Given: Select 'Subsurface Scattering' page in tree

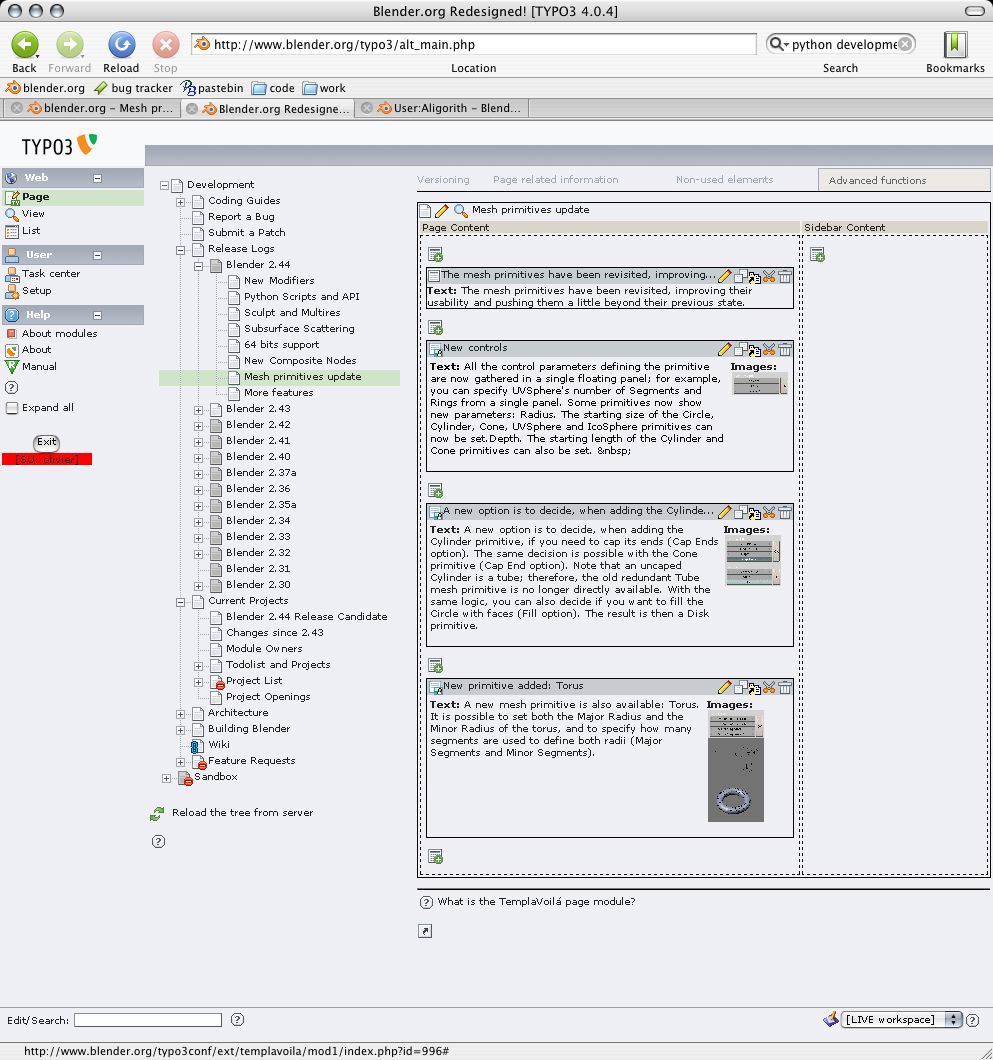Looking at the screenshot, I should [299, 329].
